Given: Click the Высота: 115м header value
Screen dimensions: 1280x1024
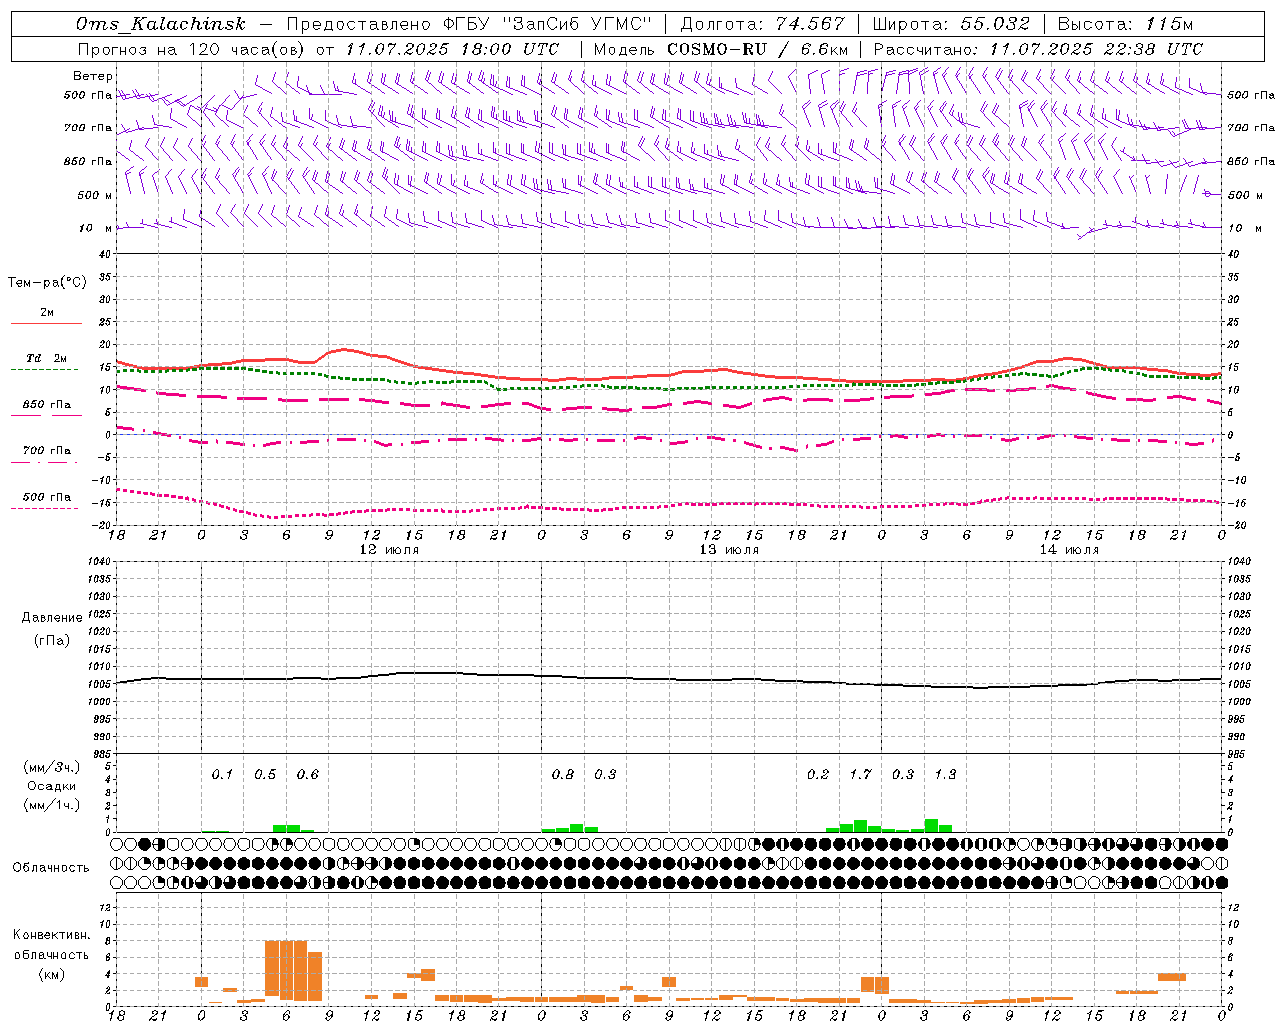Looking at the screenshot, I should (1125, 24).
